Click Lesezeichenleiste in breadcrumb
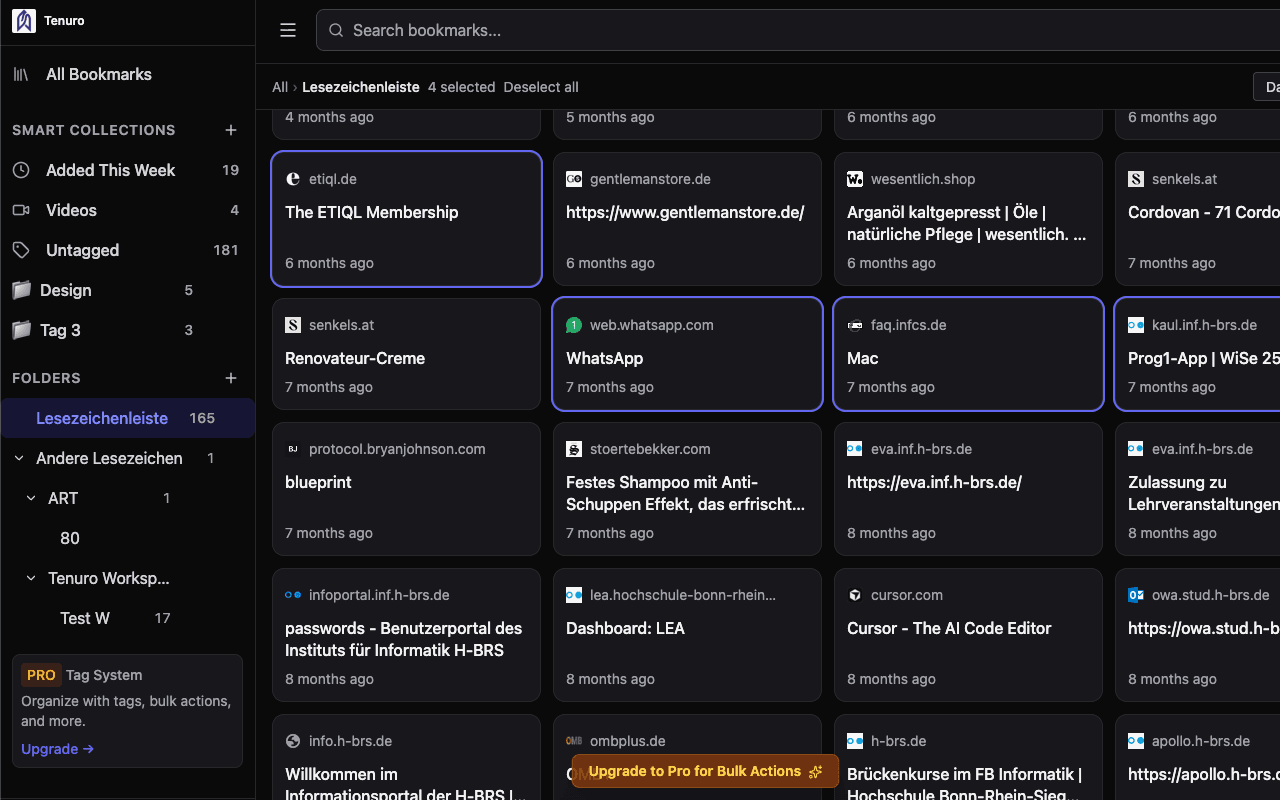This screenshot has height=800, width=1280. tap(361, 87)
